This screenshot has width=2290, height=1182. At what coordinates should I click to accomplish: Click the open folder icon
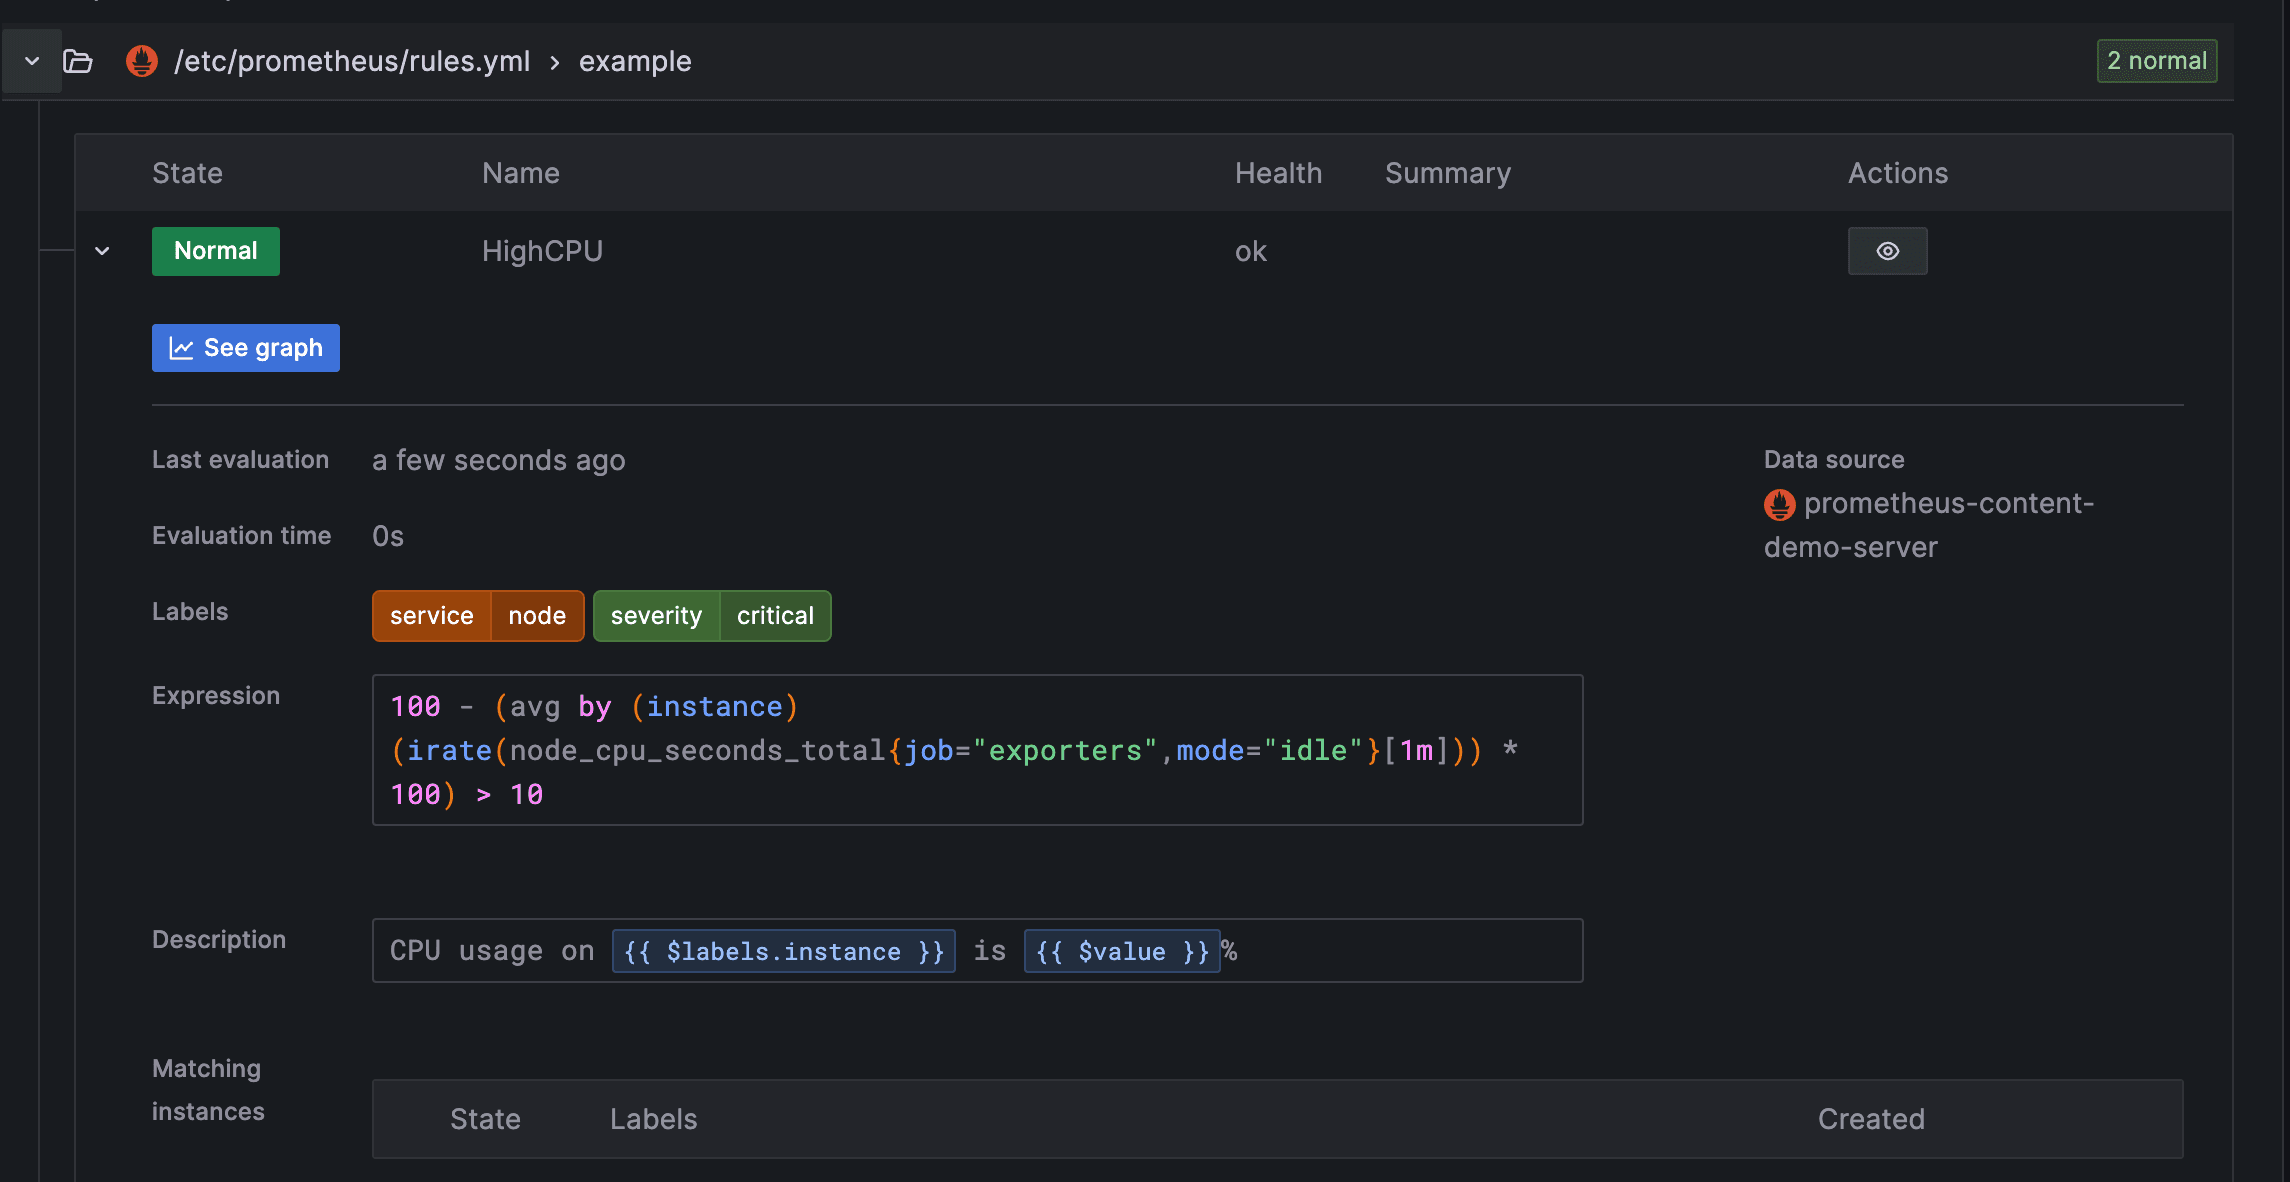coord(78,61)
